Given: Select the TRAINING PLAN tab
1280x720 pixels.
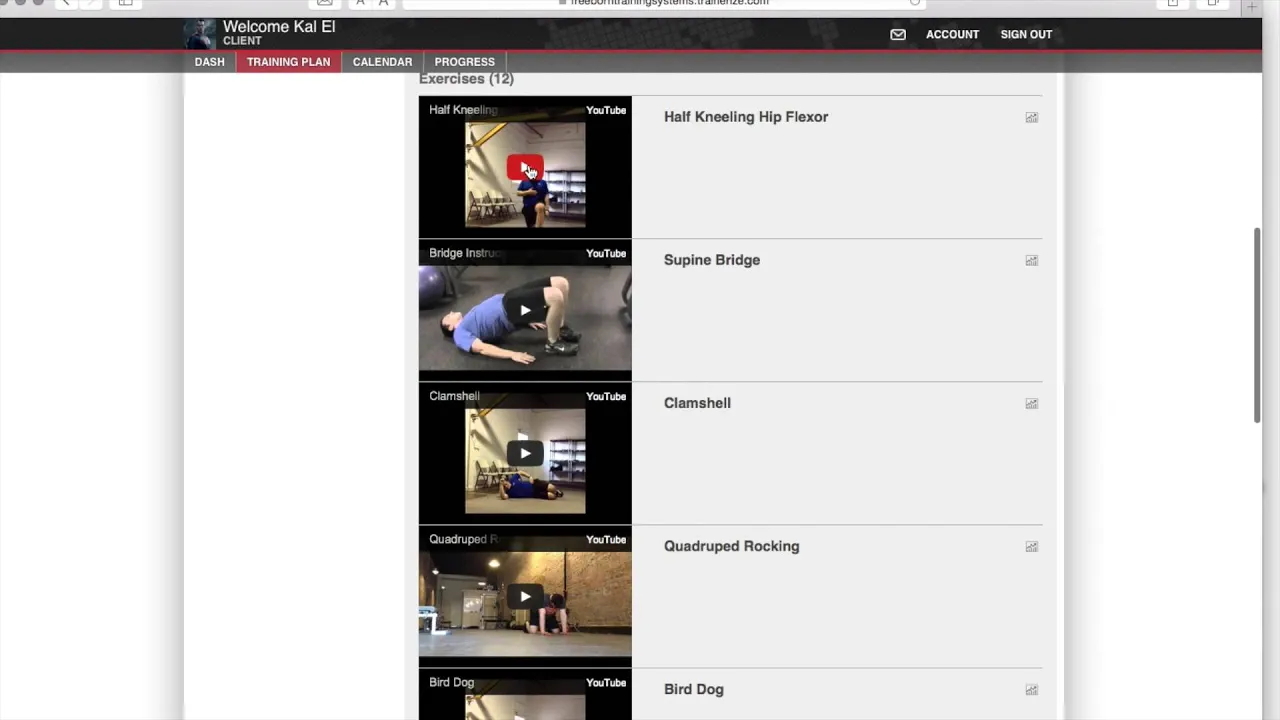Looking at the screenshot, I should (x=288, y=62).
